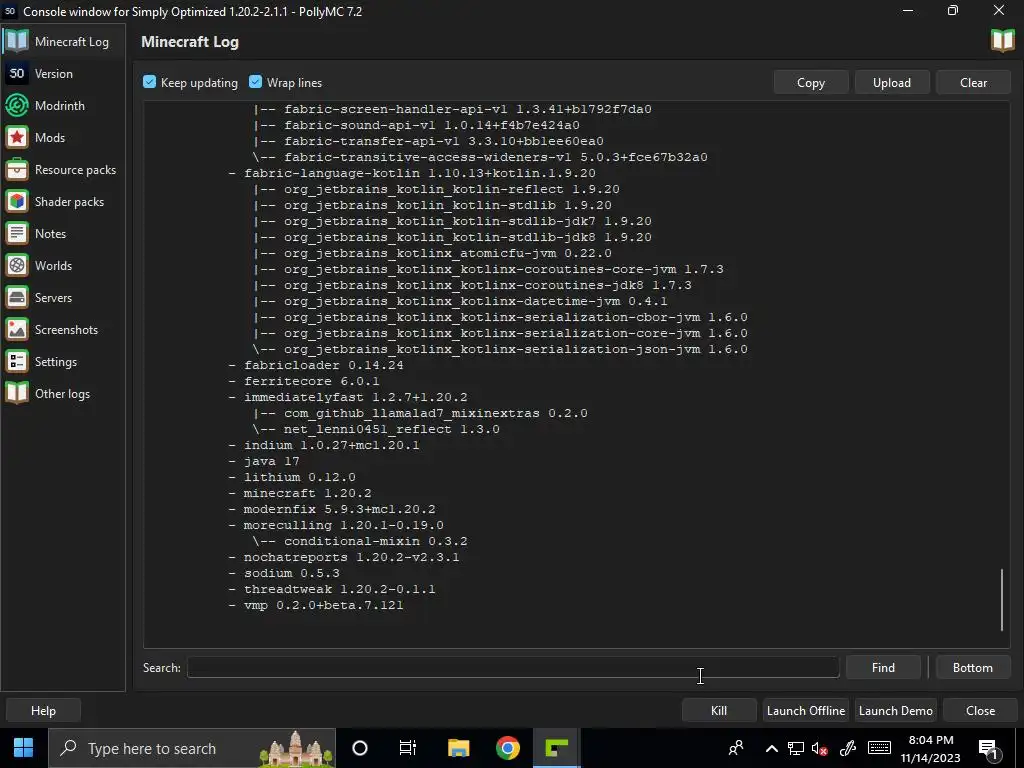Image resolution: width=1024 pixels, height=768 pixels.
Task: Switch to the Mods tab label
Action: pyautogui.click(x=50, y=137)
